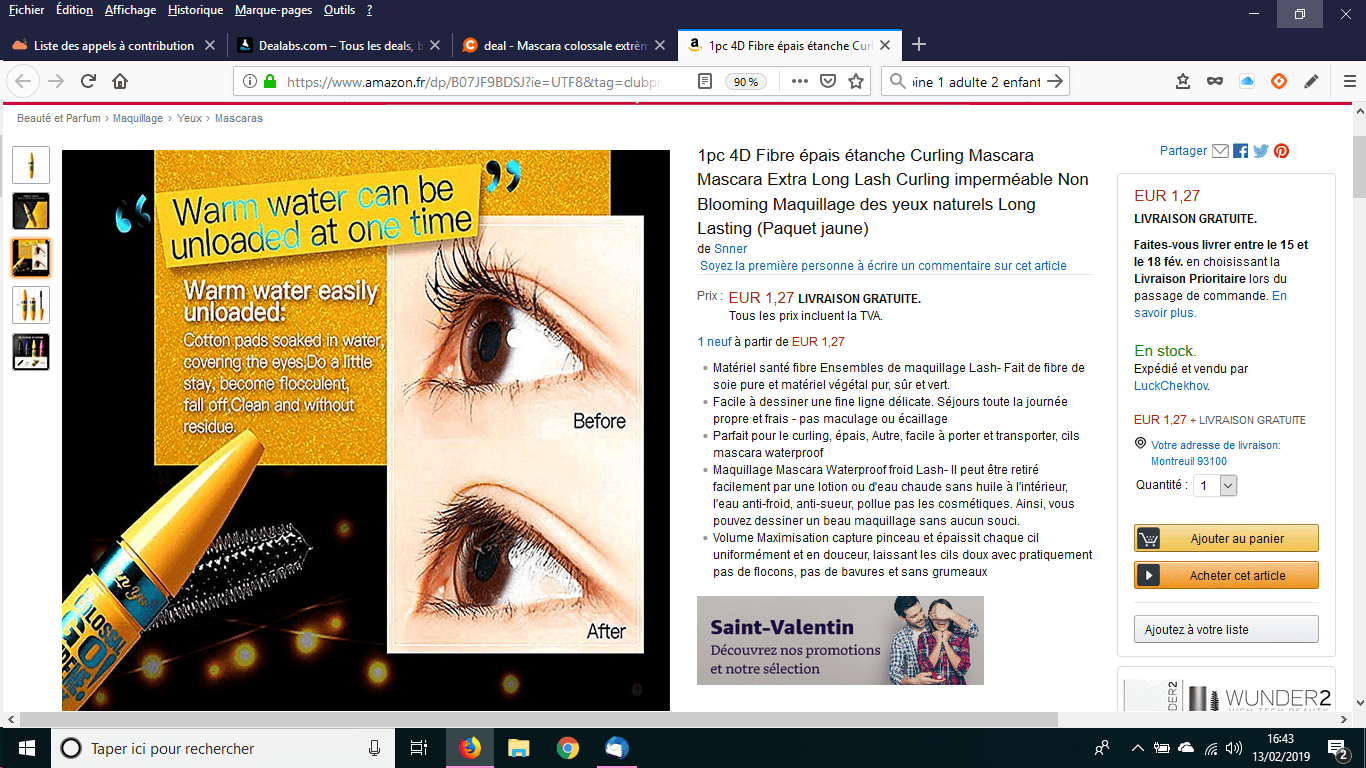Share product on Twitter
The width and height of the screenshot is (1366, 768).
pyautogui.click(x=1261, y=151)
